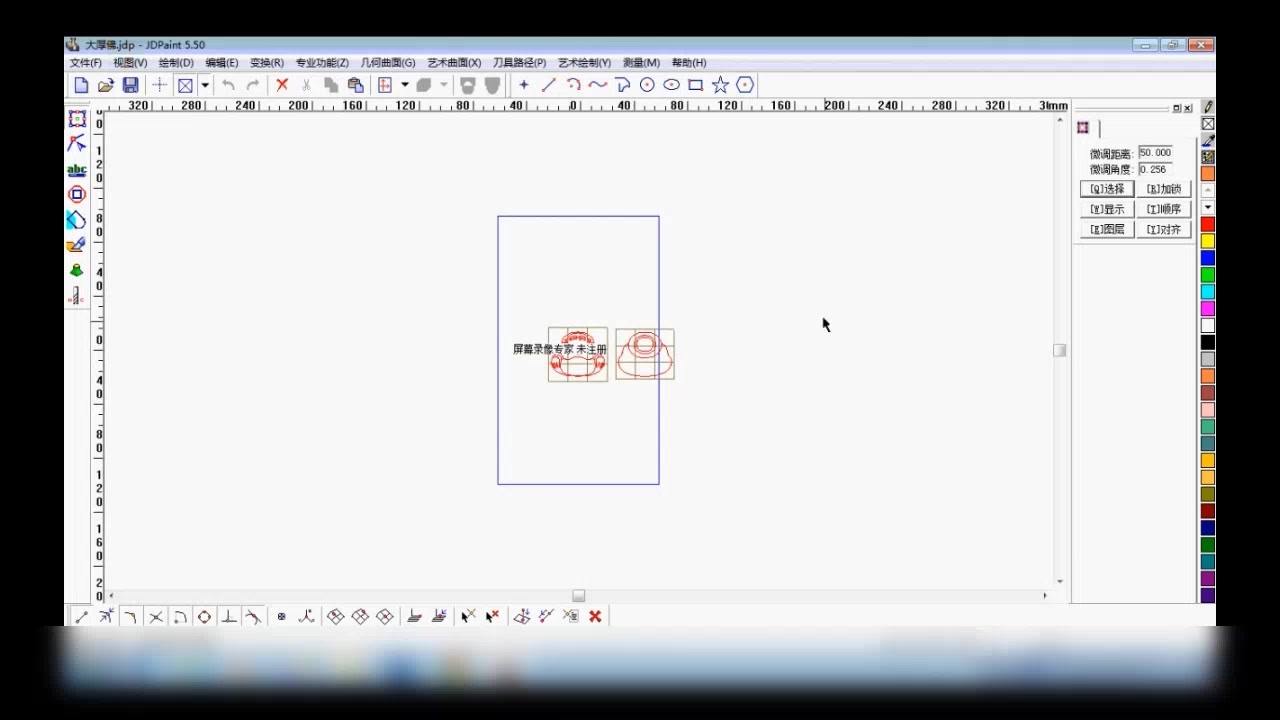Screen dimensions: 1280x720
Task: Click the green download arrow icon in left toolbar
Action: click(x=77, y=271)
